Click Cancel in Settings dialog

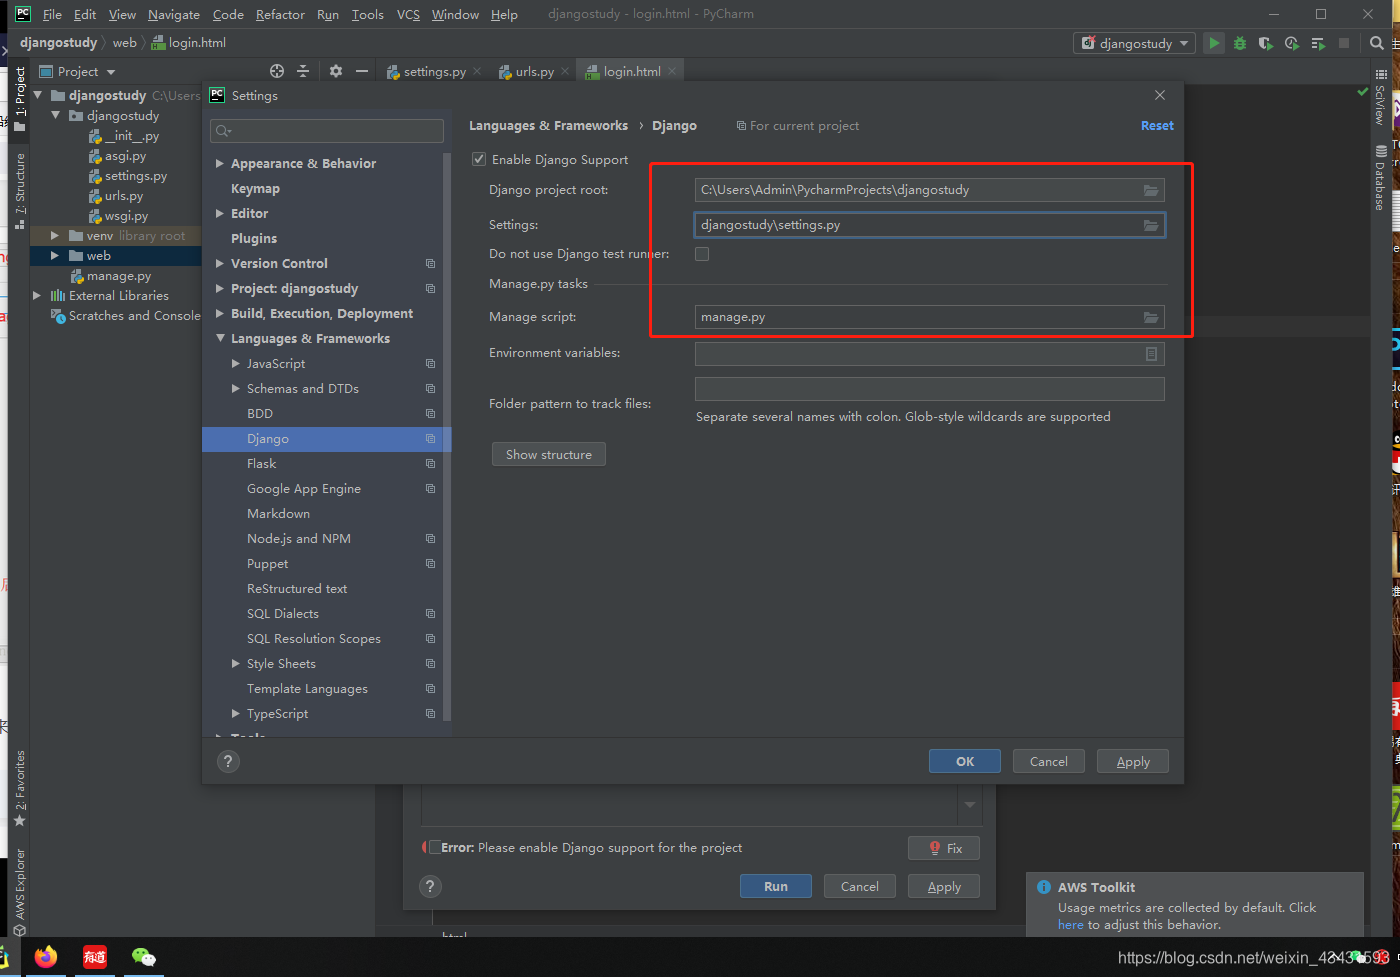click(x=1049, y=761)
